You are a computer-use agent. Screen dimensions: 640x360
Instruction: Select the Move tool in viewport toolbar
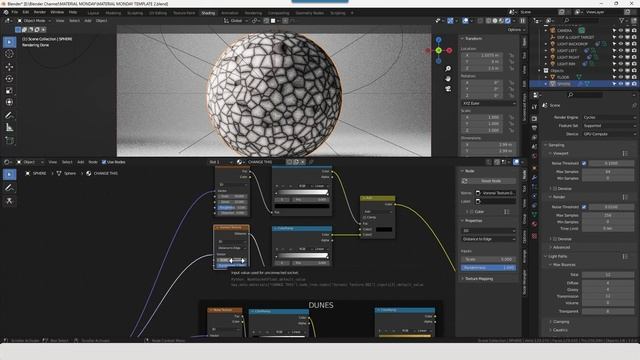[9, 67]
